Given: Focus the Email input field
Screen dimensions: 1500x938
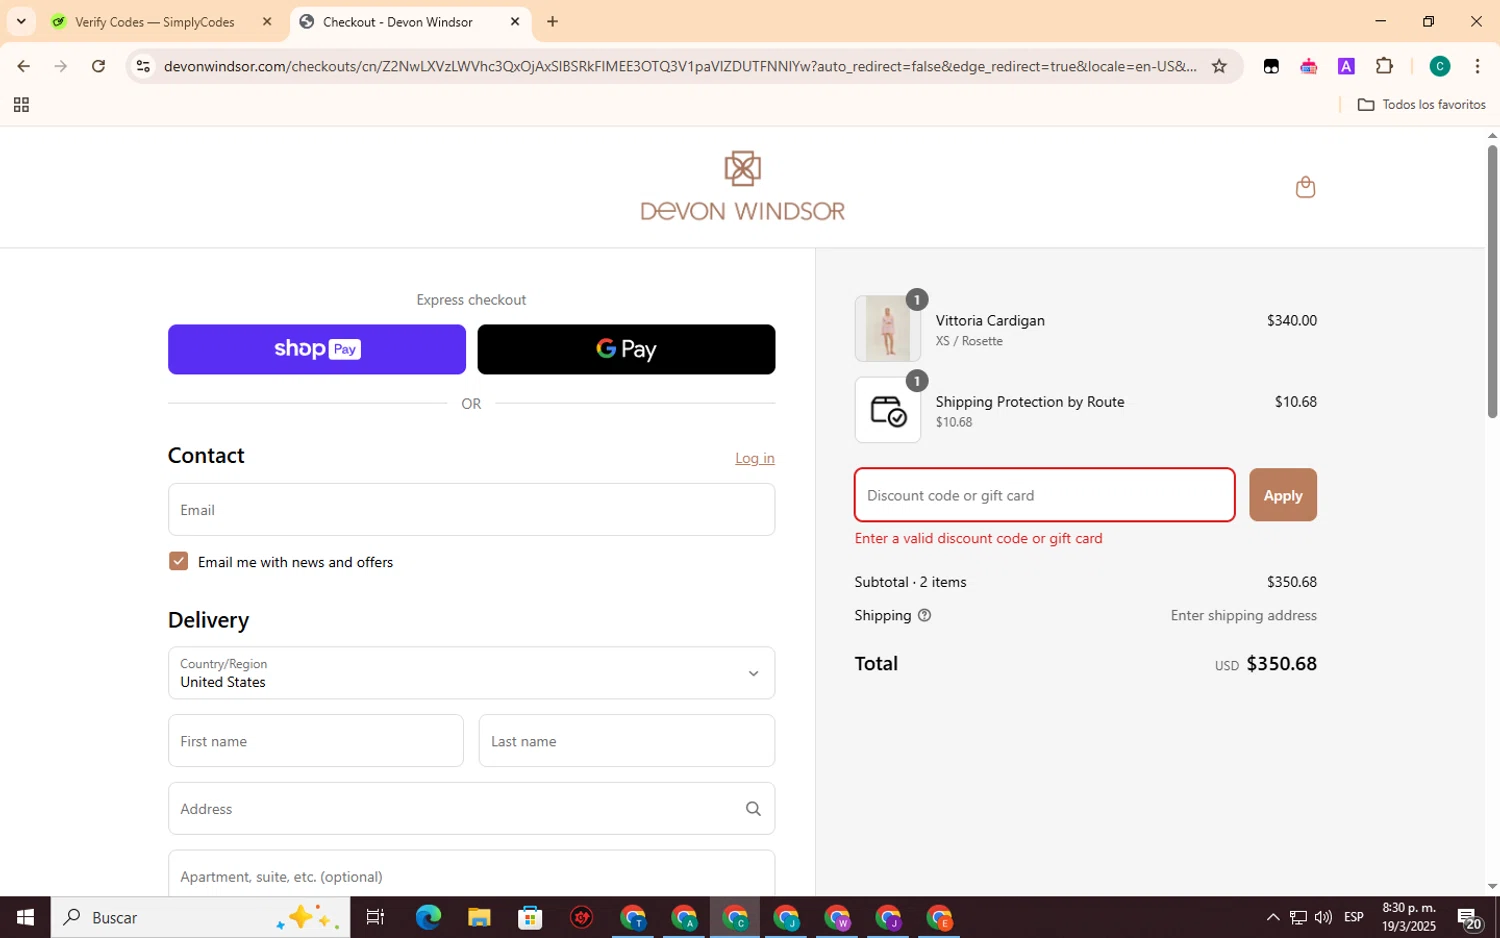Looking at the screenshot, I should (x=471, y=510).
